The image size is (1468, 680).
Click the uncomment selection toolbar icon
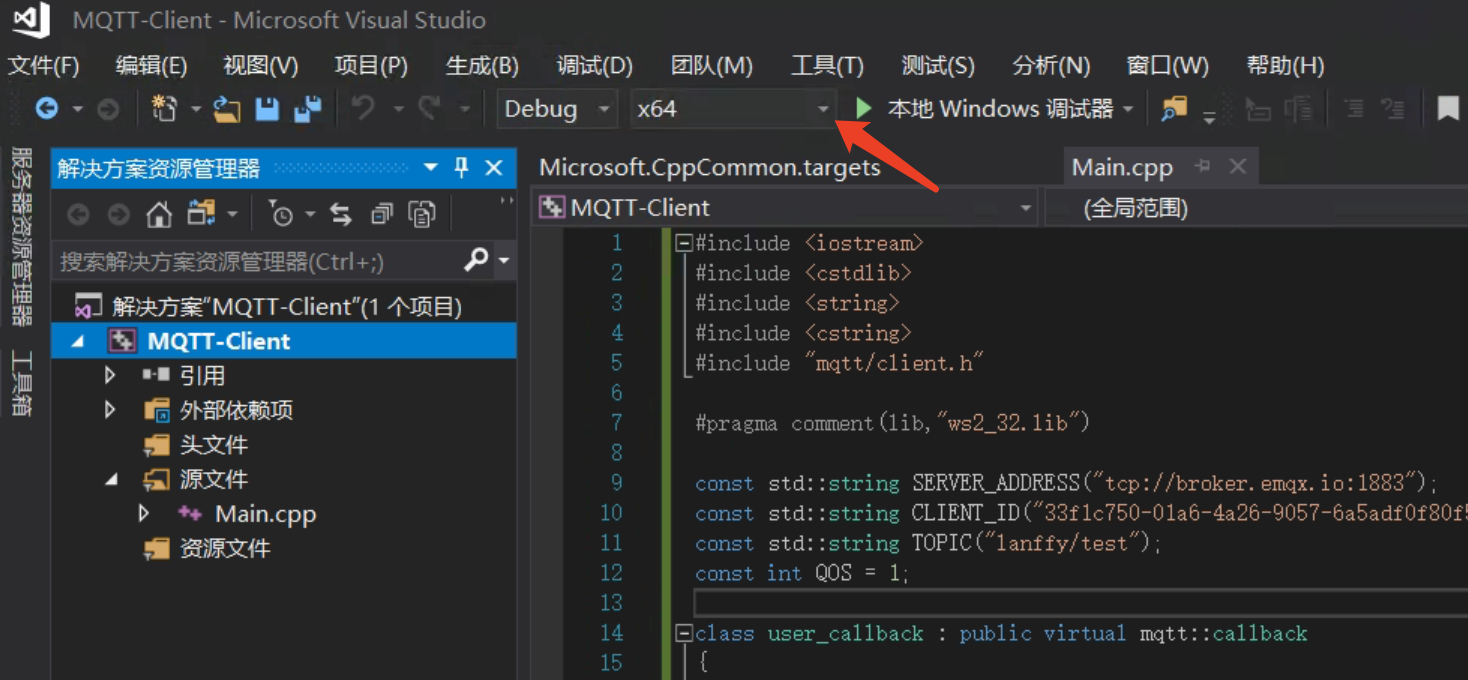click(1393, 108)
